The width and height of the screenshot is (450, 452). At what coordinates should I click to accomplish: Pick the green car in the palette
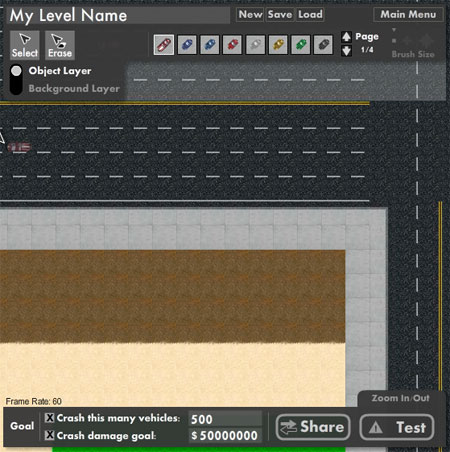(x=301, y=44)
